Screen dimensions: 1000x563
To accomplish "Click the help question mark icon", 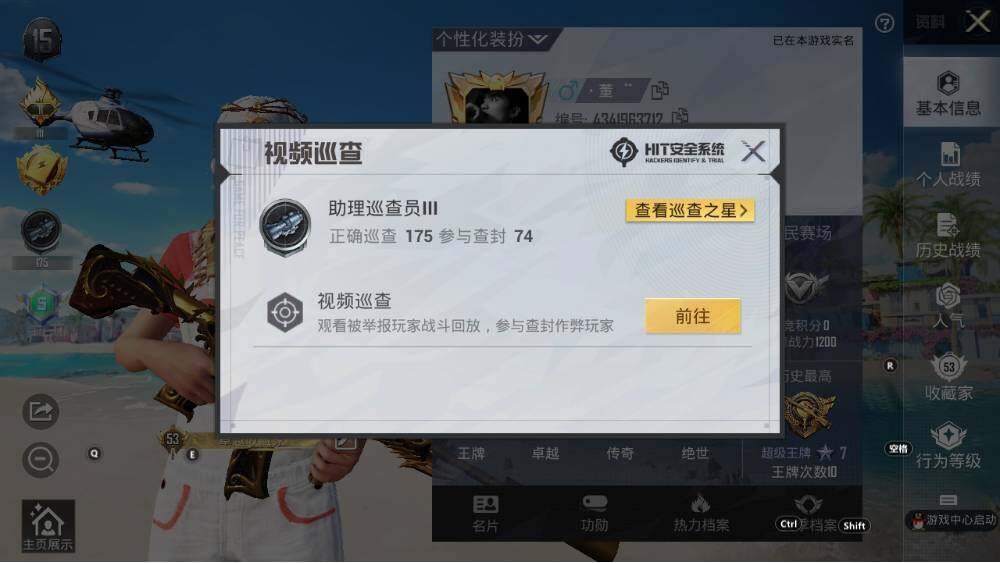I will click(884, 24).
